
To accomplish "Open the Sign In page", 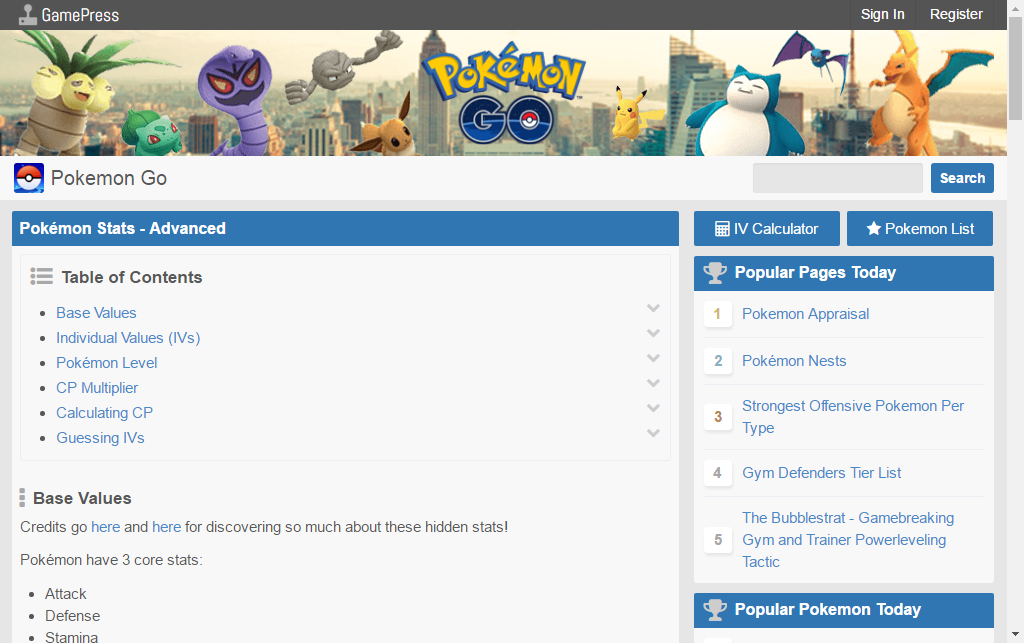I will pos(882,14).
